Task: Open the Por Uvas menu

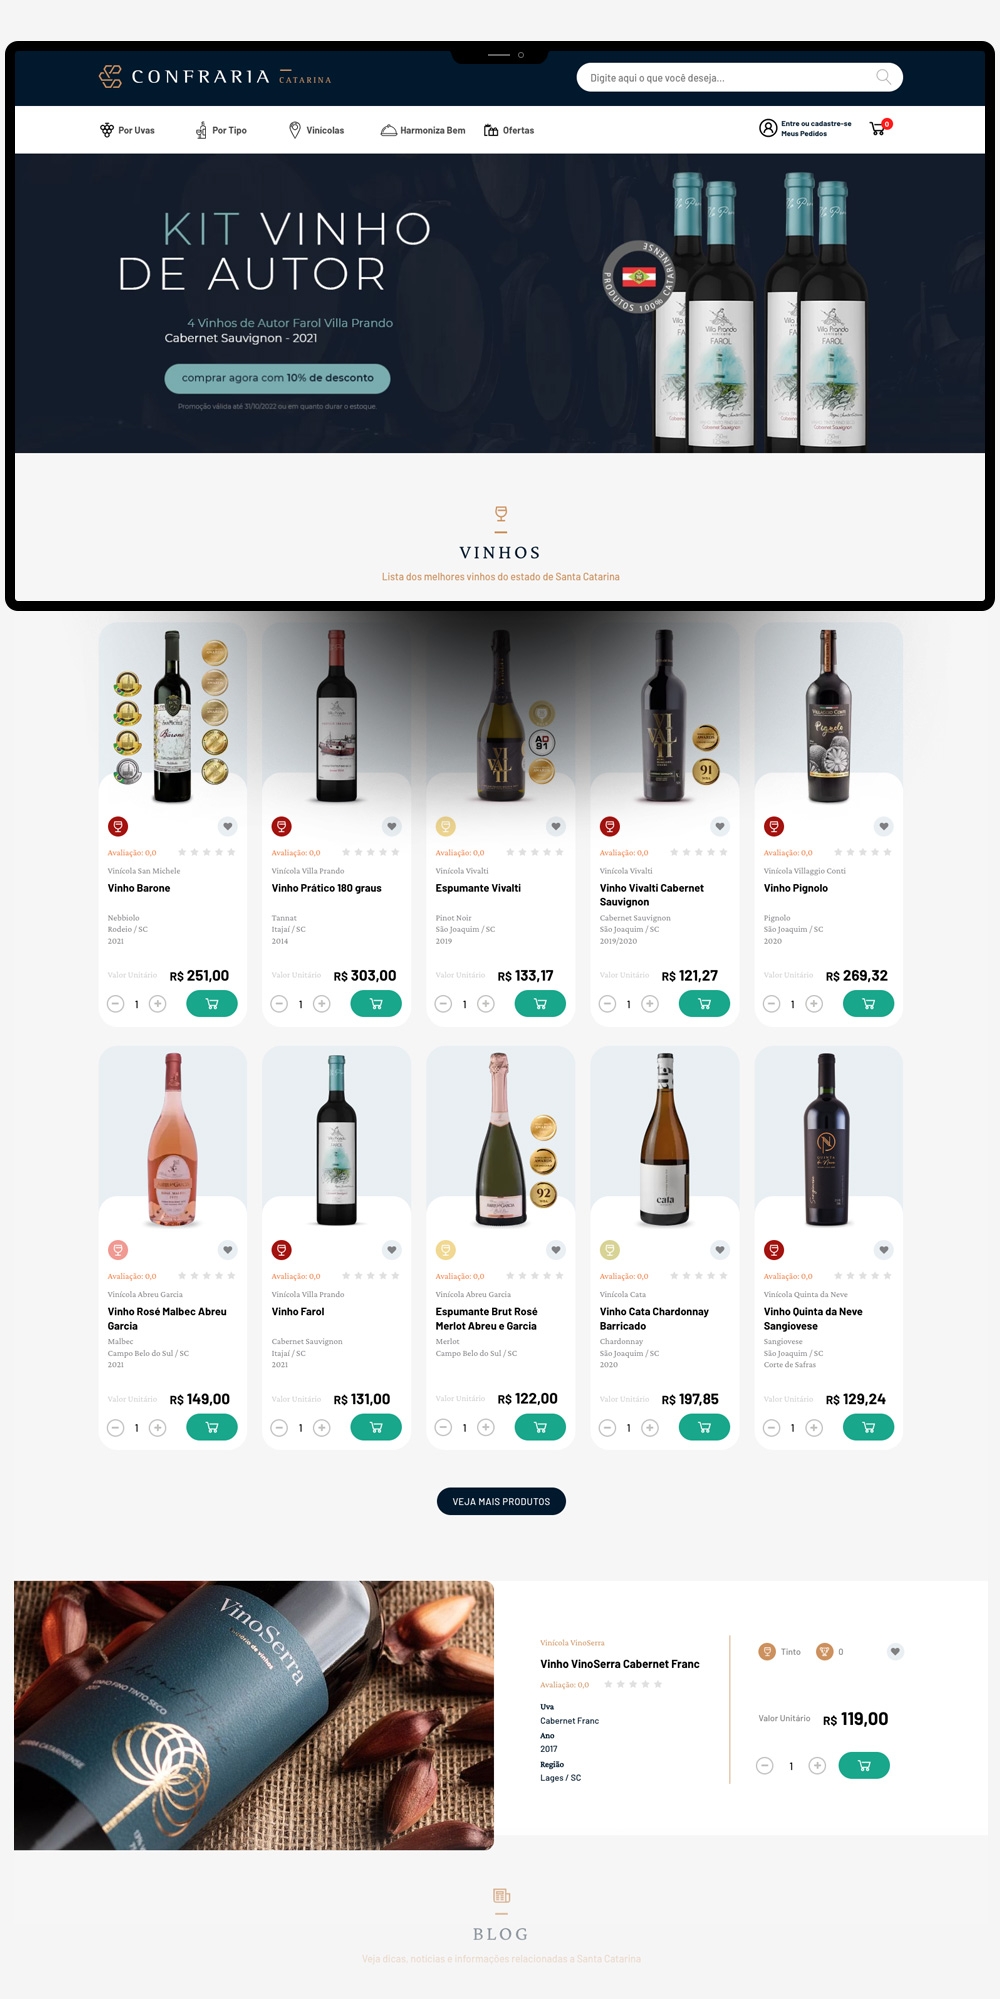Action: (127, 130)
